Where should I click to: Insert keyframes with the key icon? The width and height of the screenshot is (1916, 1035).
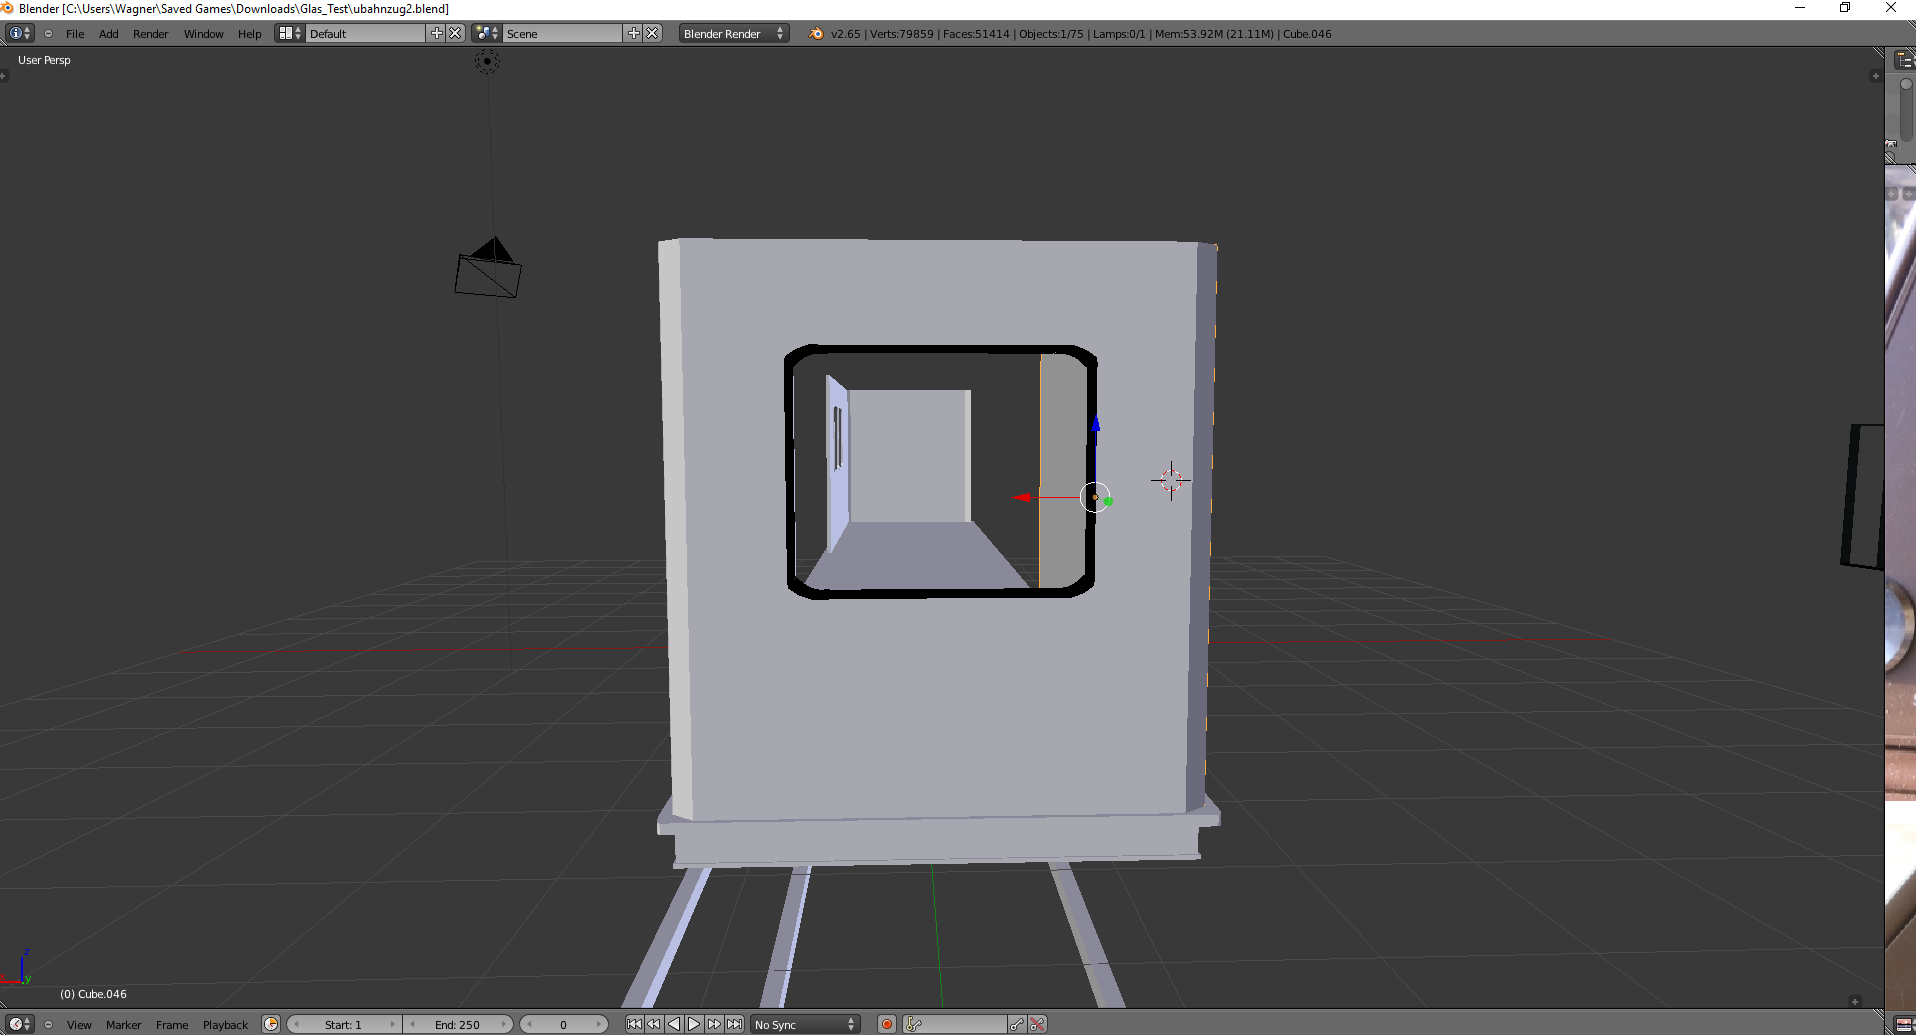(1017, 1024)
